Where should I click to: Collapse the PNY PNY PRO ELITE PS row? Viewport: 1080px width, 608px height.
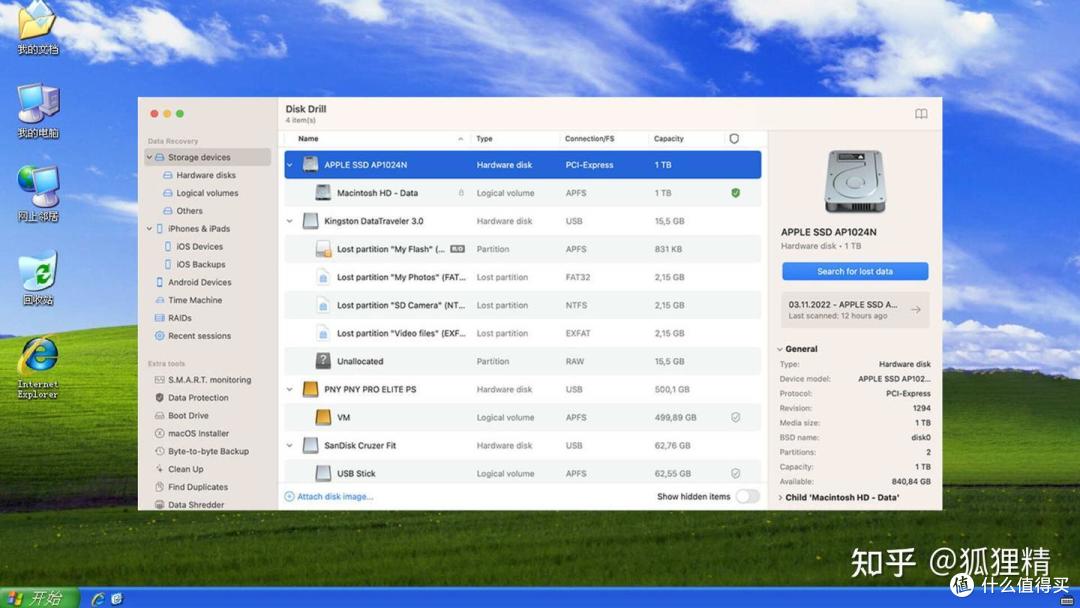coord(290,389)
